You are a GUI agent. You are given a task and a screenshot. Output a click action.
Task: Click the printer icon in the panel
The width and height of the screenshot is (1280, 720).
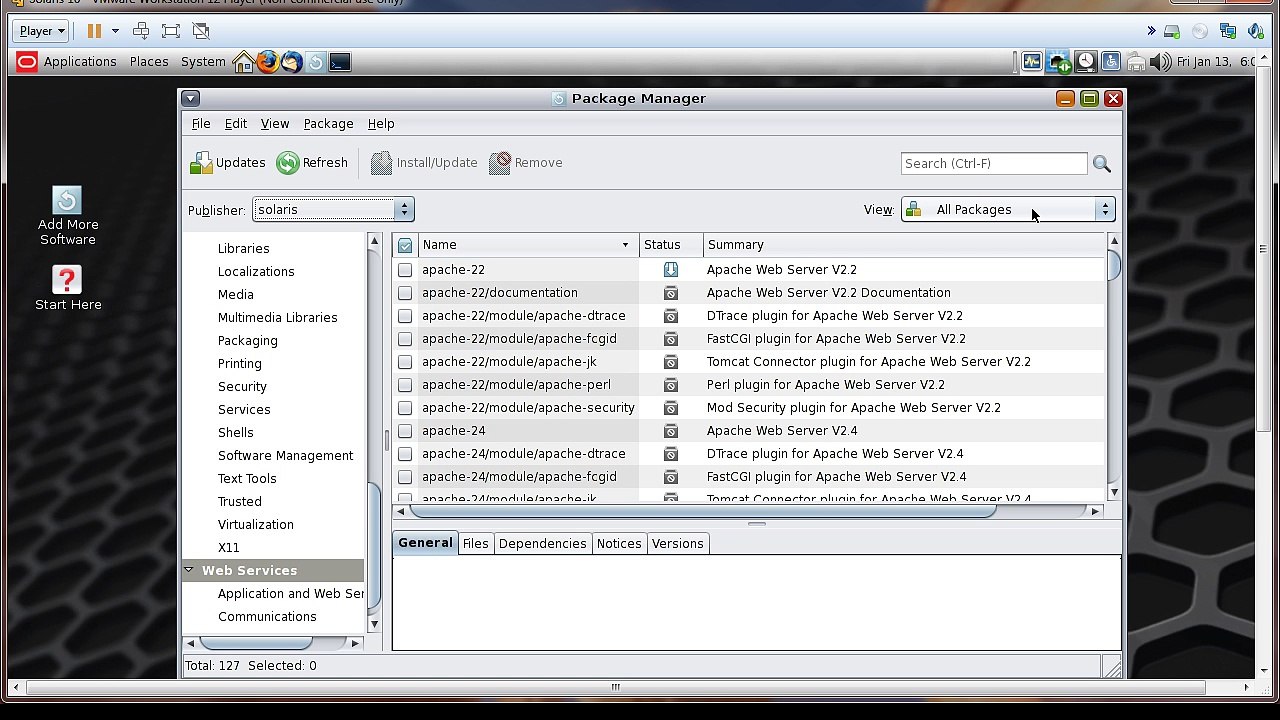pyautogui.click(x=1135, y=62)
